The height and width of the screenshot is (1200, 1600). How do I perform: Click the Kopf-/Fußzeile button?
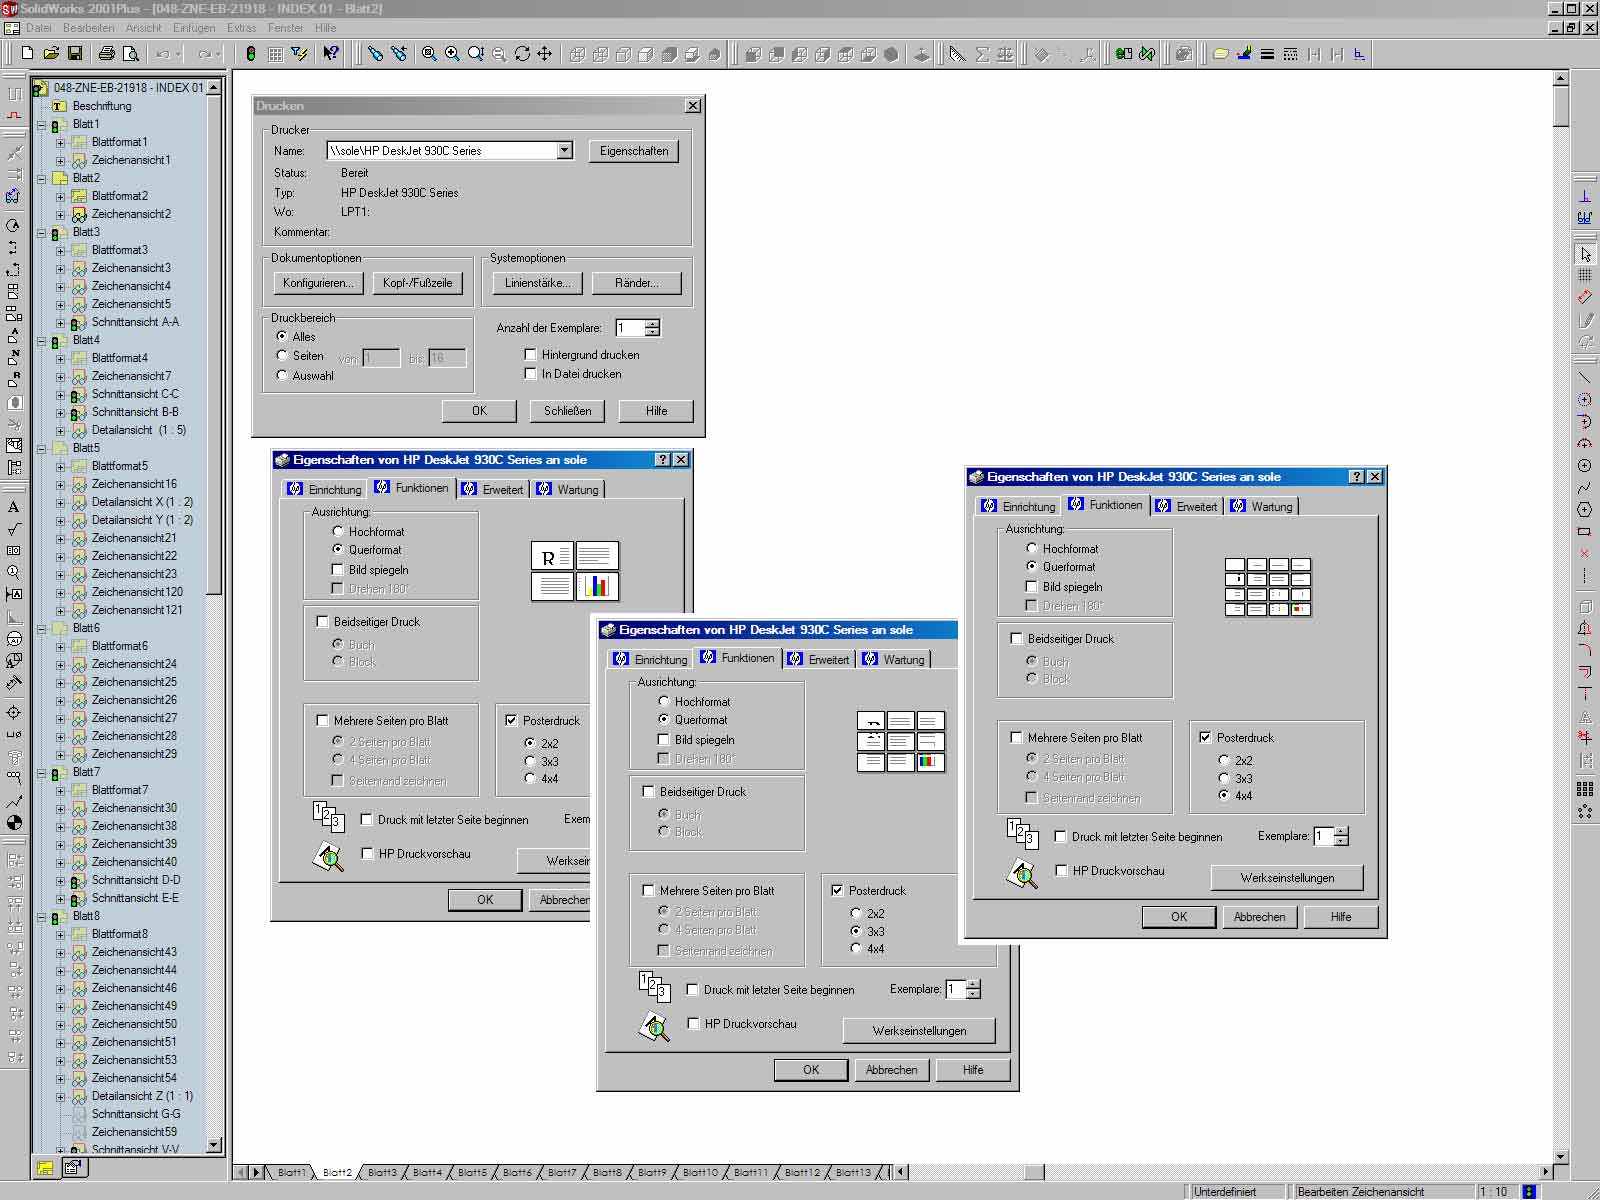tap(417, 283)
